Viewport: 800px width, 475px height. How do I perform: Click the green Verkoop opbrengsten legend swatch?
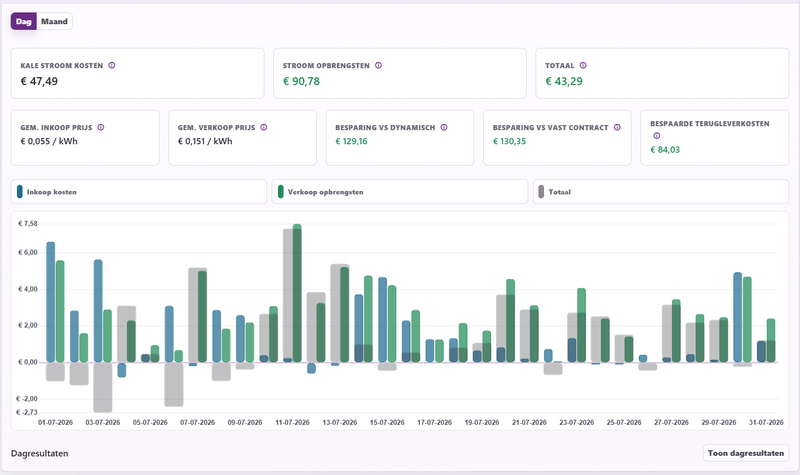[281, 192]
